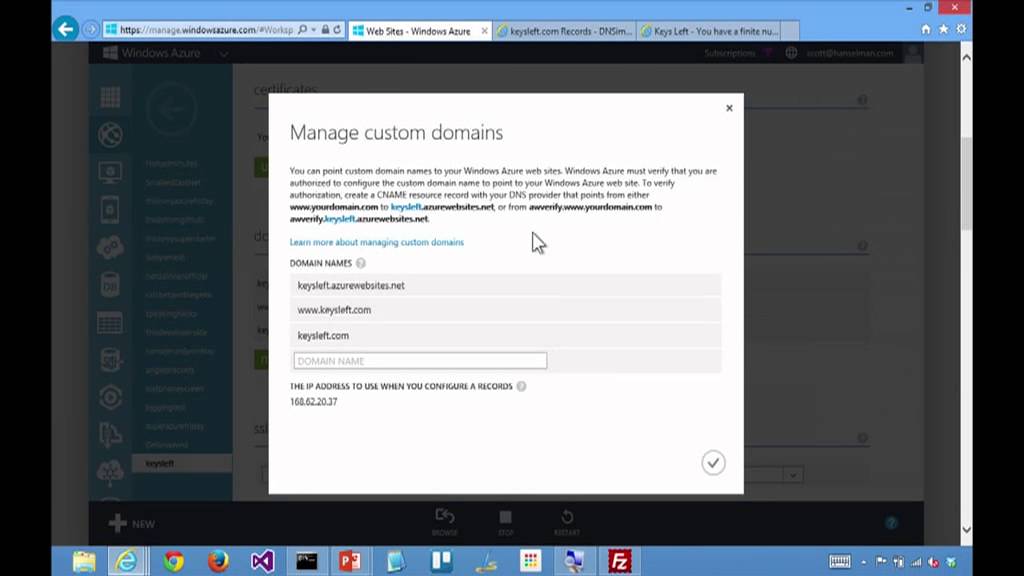Show help for A records IP address

coord(521,387)
